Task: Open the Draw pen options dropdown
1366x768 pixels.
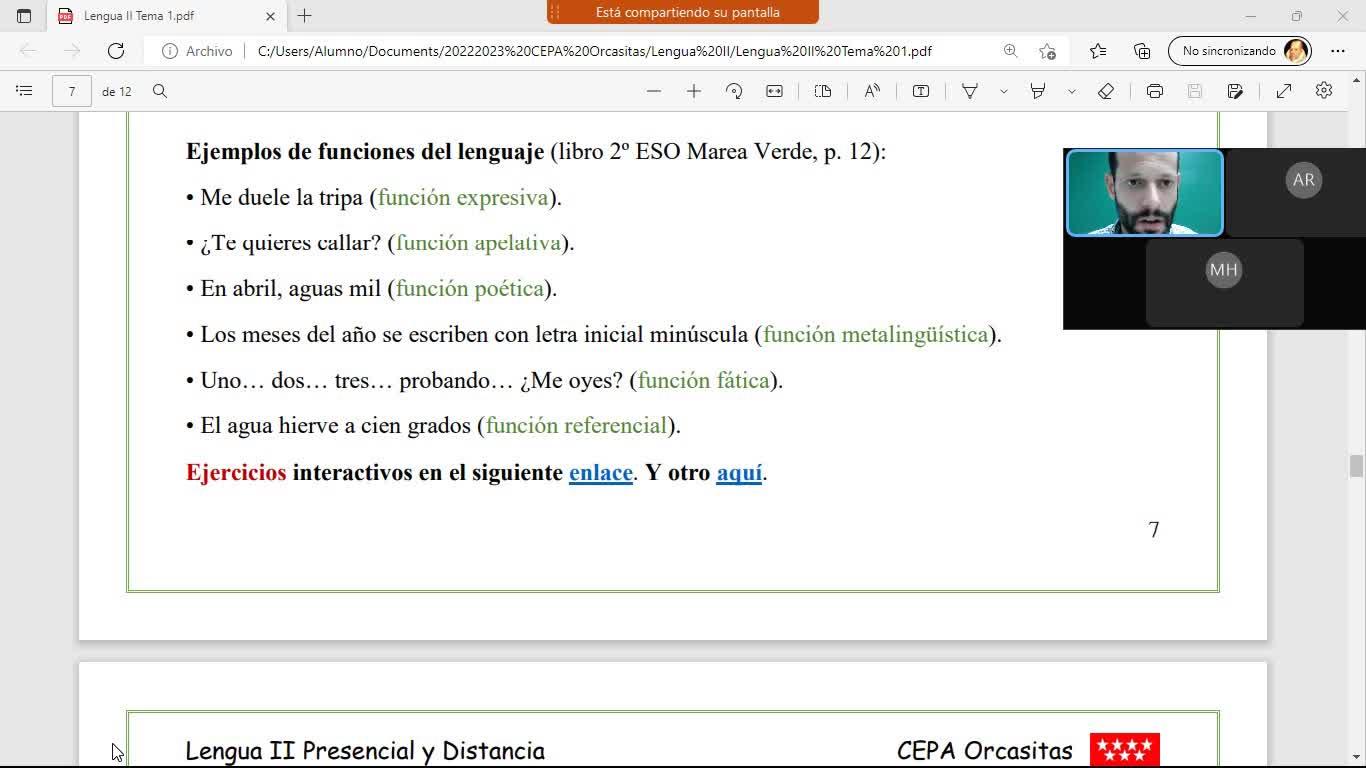Action: coord(1003,91)
